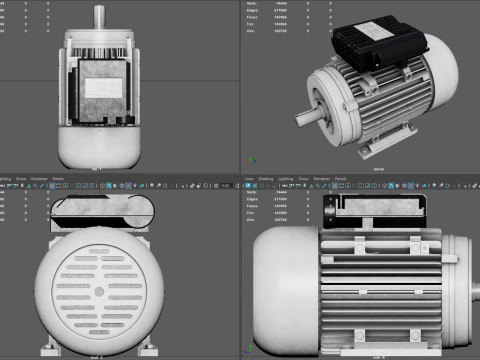Switch front panel to Wireframe shading

102,186
